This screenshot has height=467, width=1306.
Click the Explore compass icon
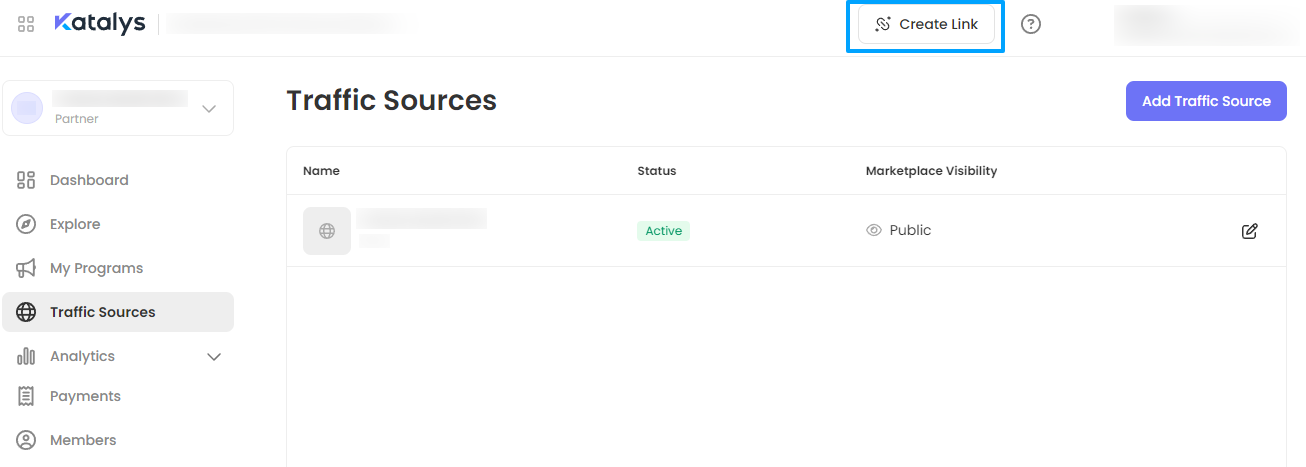tap(27, 224)
